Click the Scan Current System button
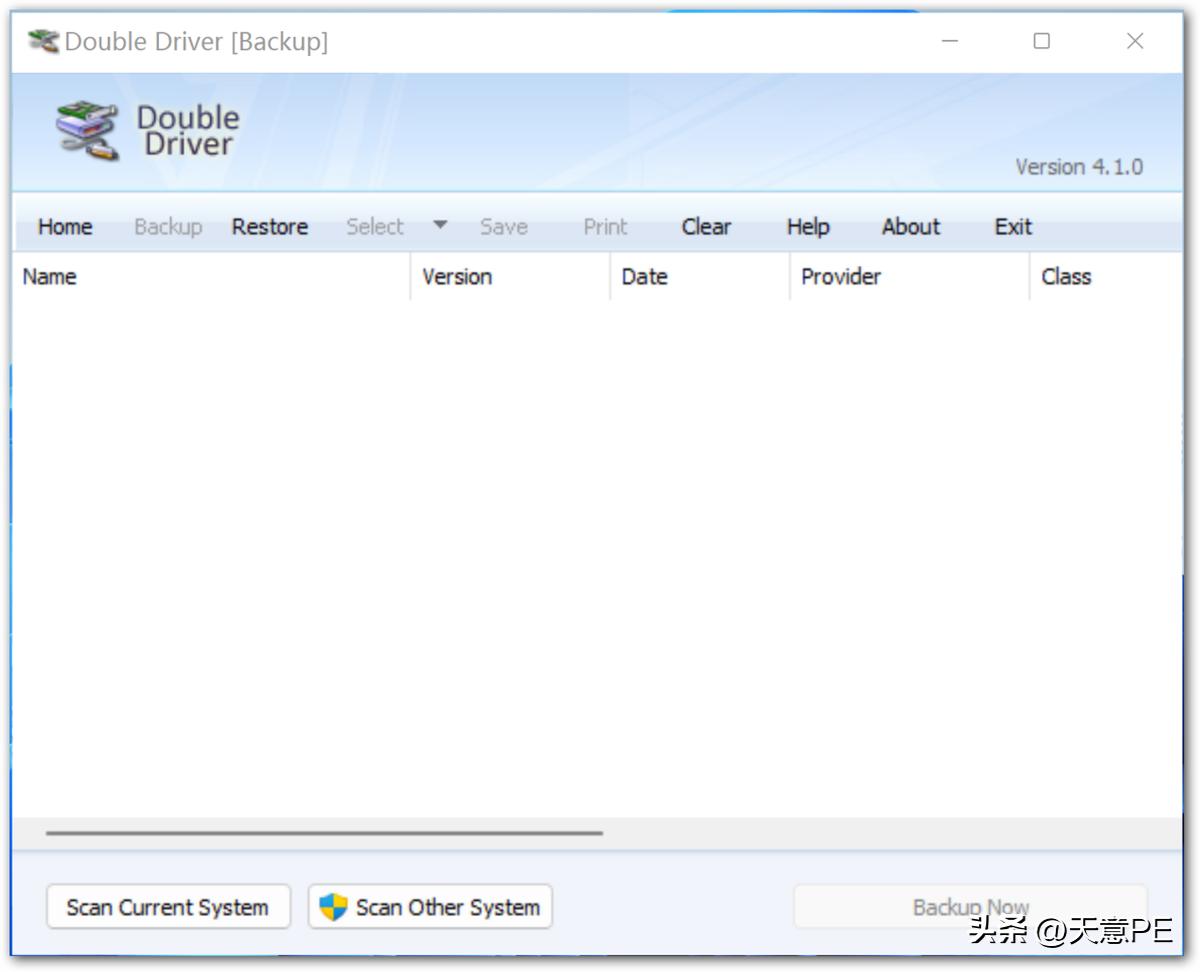Viewport: 1200px width, 972px height. (168, 907)
